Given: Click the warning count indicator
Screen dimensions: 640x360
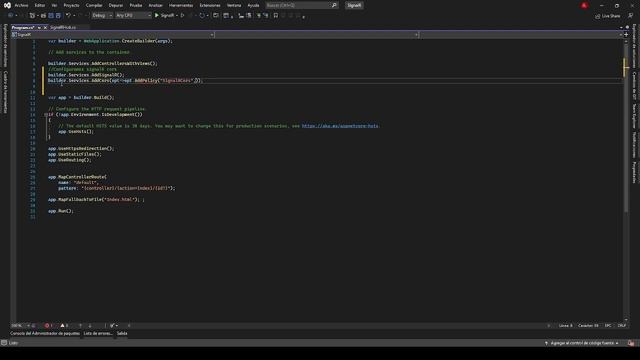Looking at the screenshot, I should tap(64, 326).
